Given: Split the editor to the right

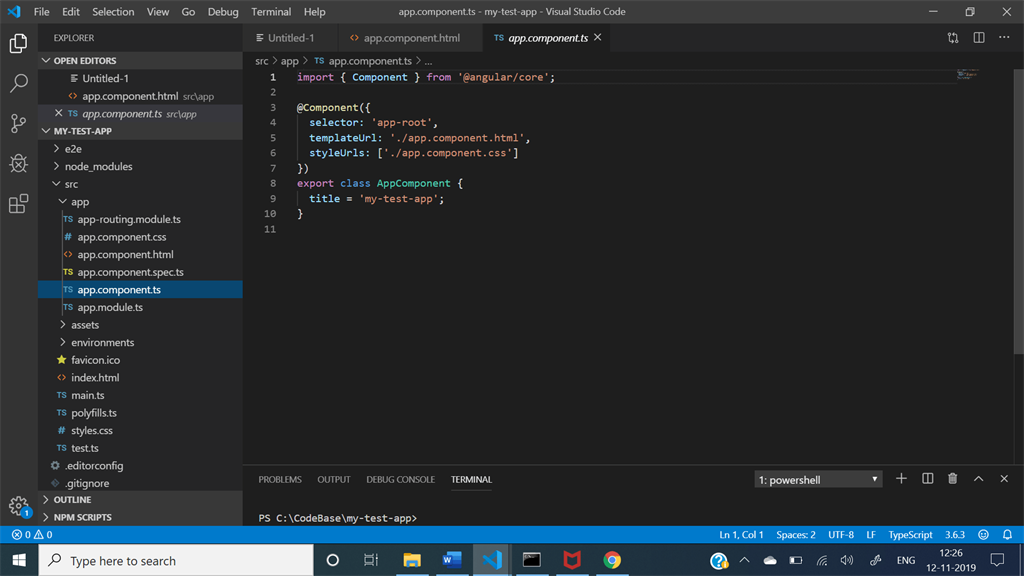Looking at the screenshot, I should 979,38.
